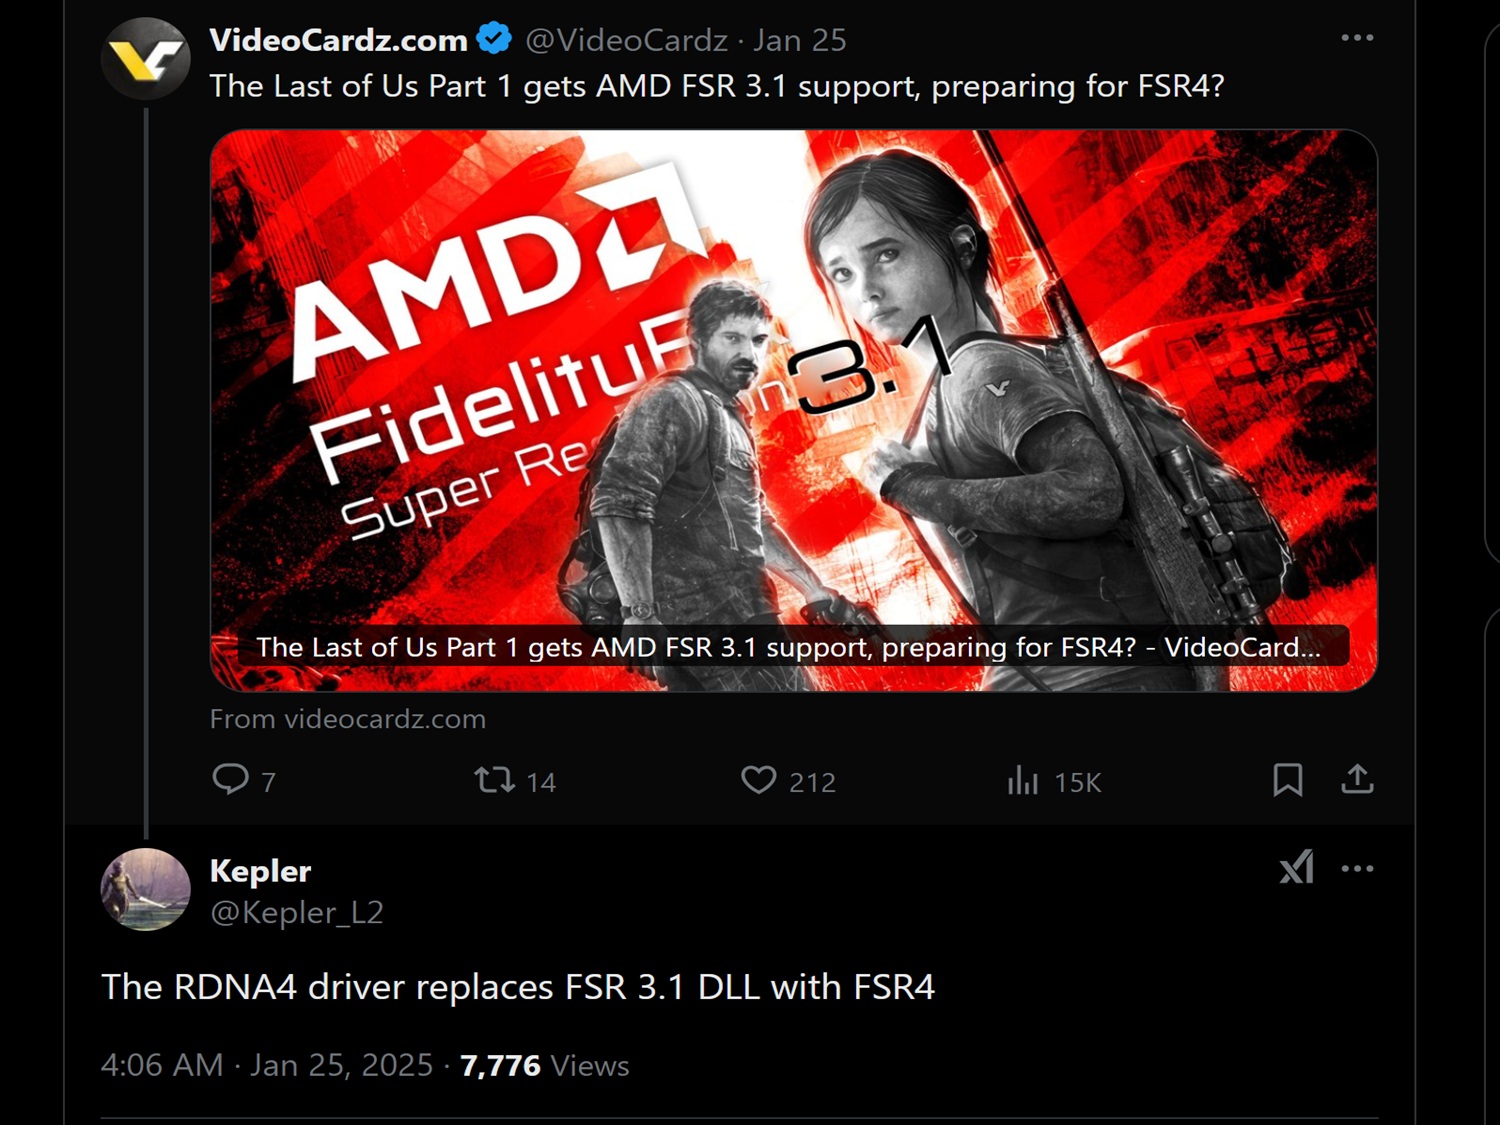
Task: Click the Kepler display name
Action: (260, 871)
